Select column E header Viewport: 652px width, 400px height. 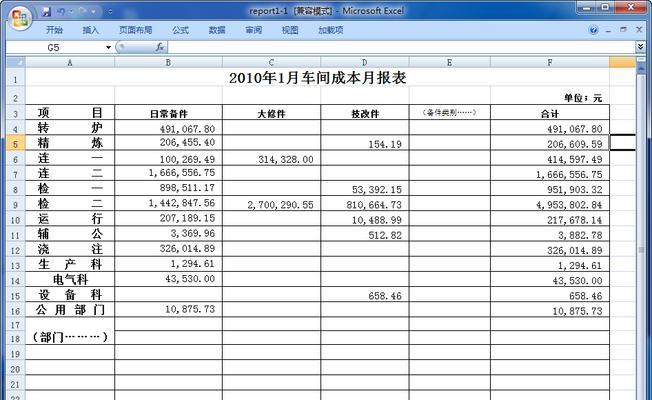(449, 62)
